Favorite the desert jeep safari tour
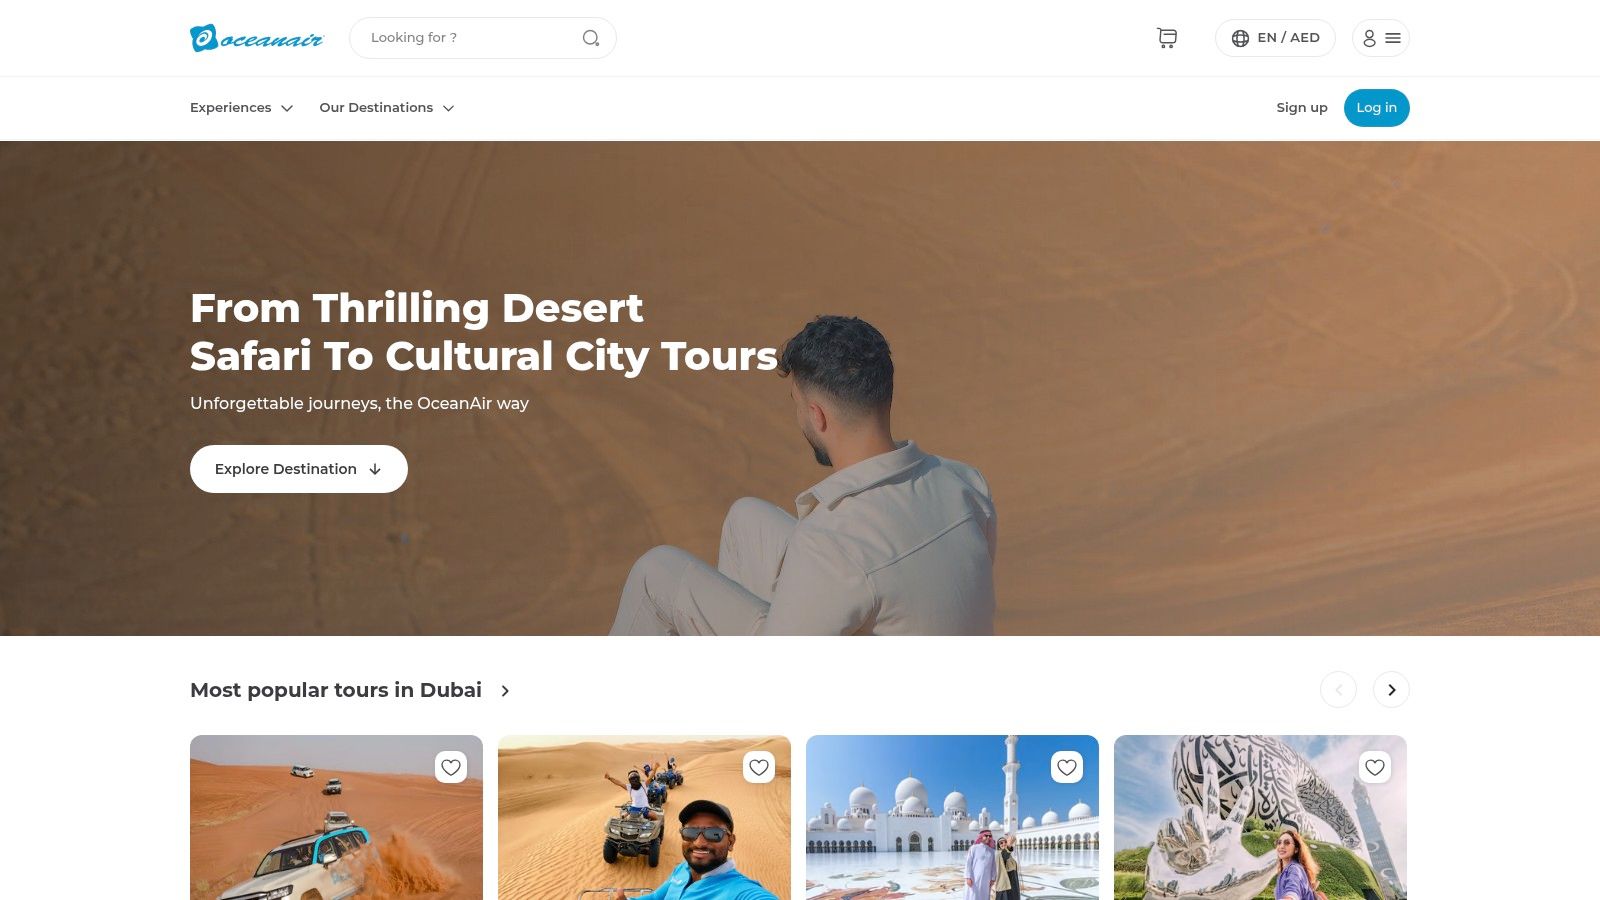 (x=451, y=767)
